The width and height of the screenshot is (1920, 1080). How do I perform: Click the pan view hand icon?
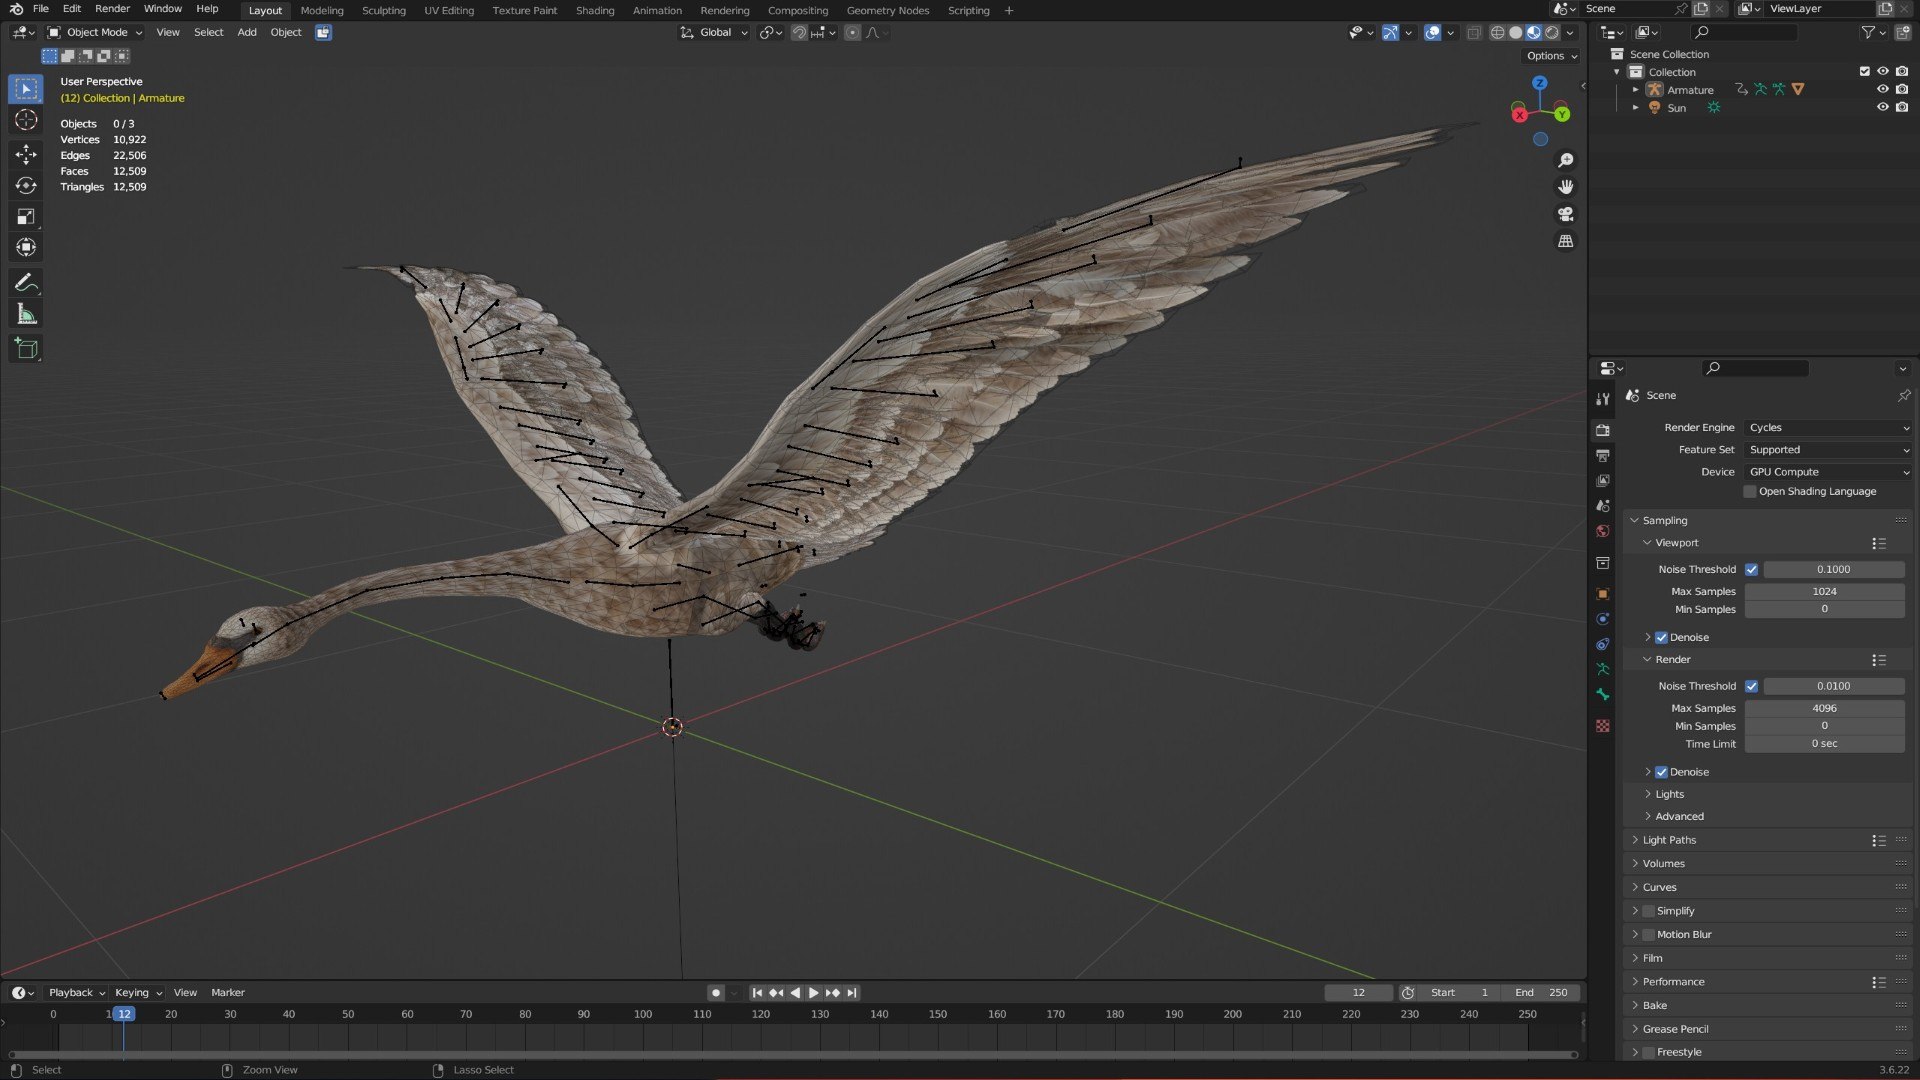tap(1566, 187)
